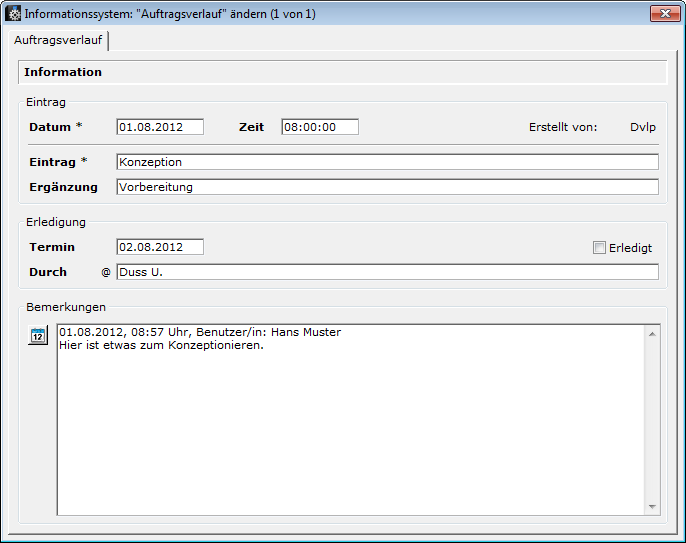Screen dimensions: 686x543
Task: Enable the Erledigt checkbox
Action: pos(600,248)
